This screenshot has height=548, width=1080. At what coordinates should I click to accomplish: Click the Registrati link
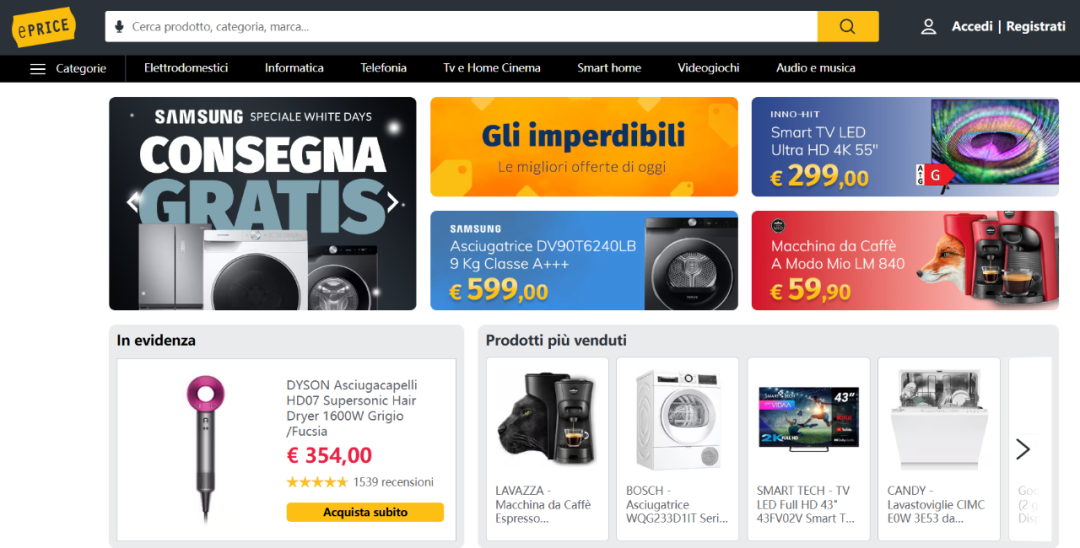click(1036, 27)
